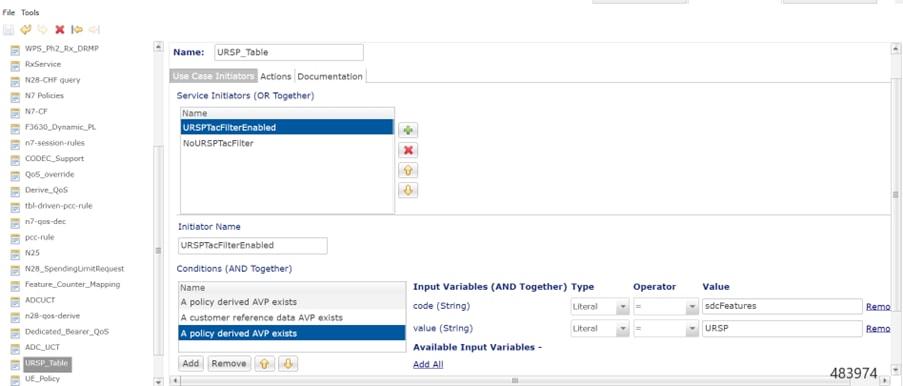Select Feature_Counter_Mapping in the tree
This screenshot has height=386, width=903.
(73, 284)
